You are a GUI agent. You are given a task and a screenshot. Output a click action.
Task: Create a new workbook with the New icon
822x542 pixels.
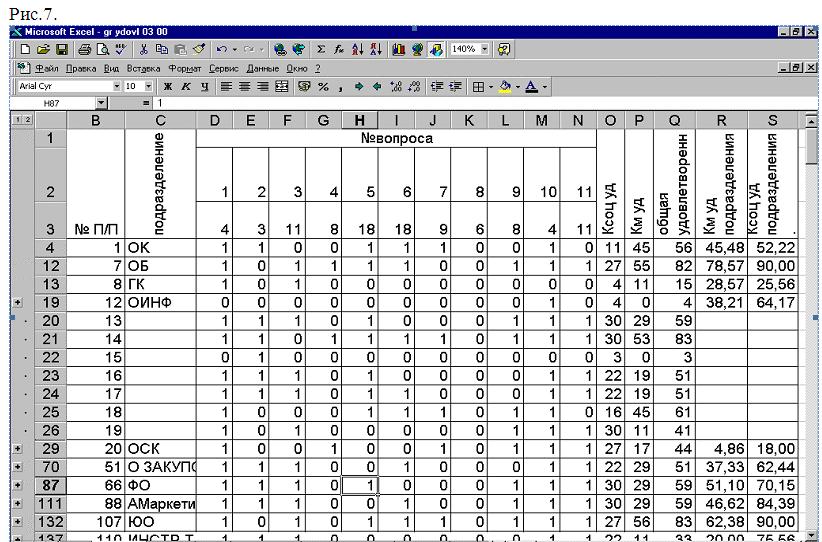point(25,50)
